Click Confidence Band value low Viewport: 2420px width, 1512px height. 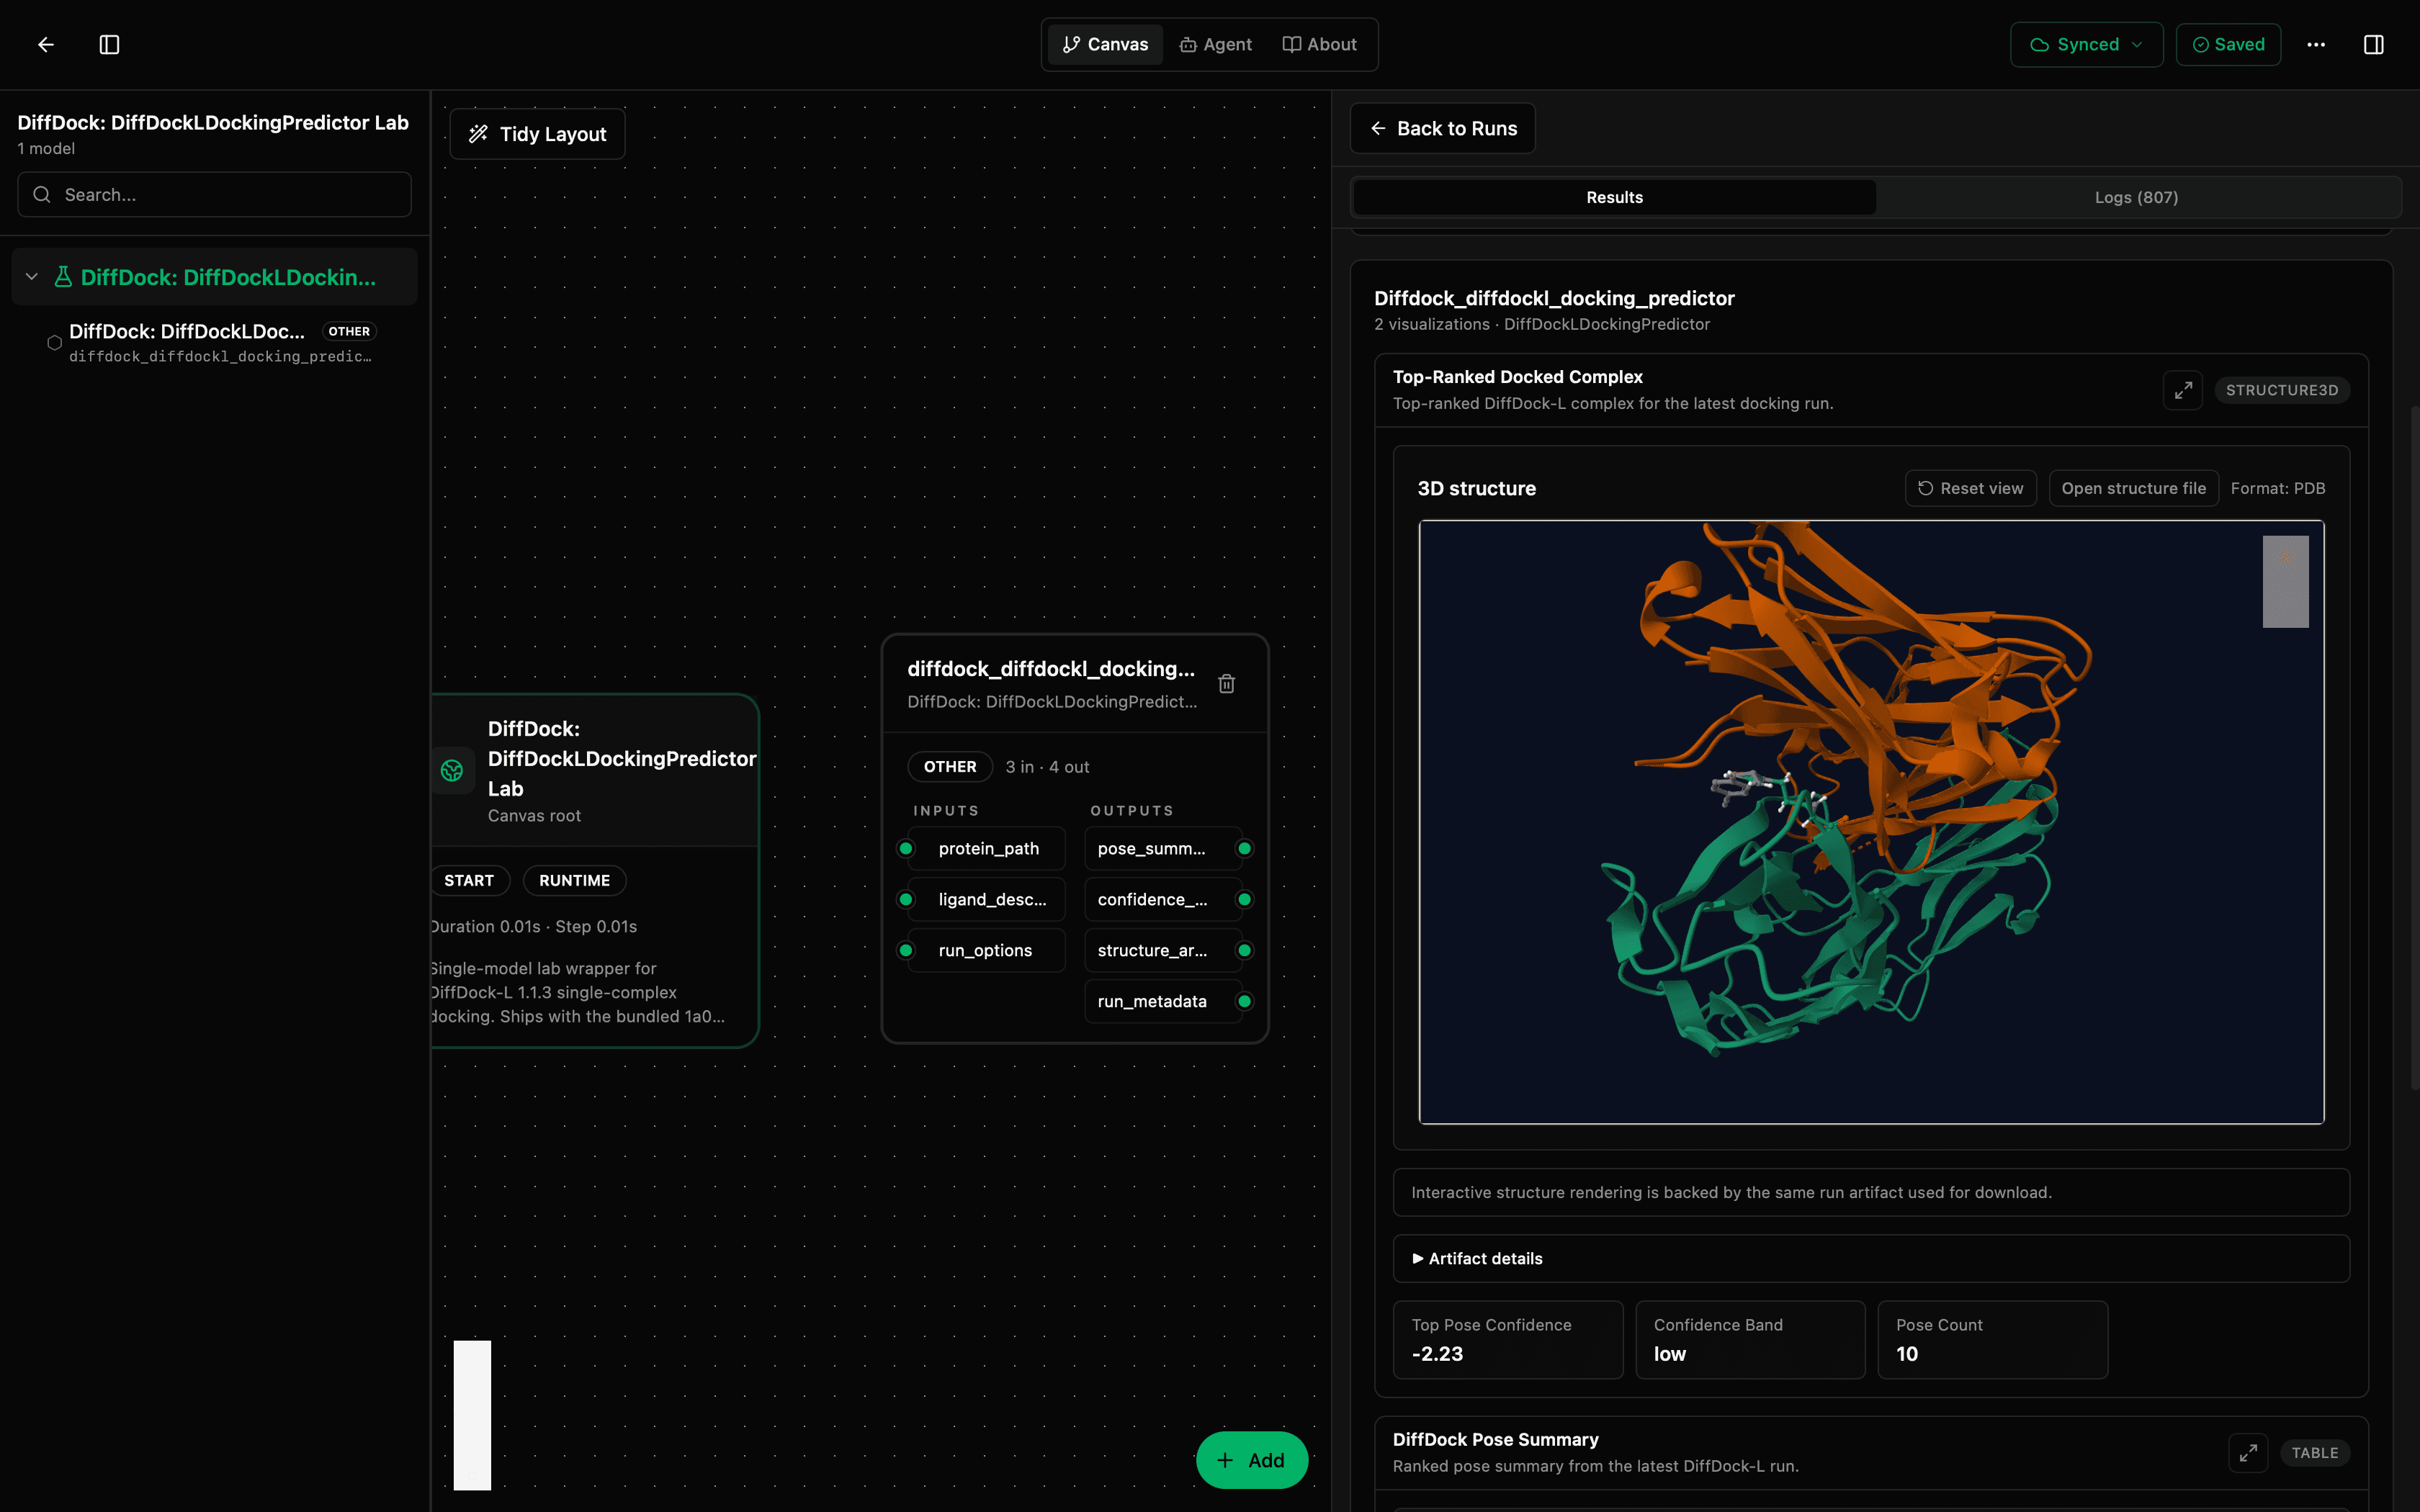1669,1353
